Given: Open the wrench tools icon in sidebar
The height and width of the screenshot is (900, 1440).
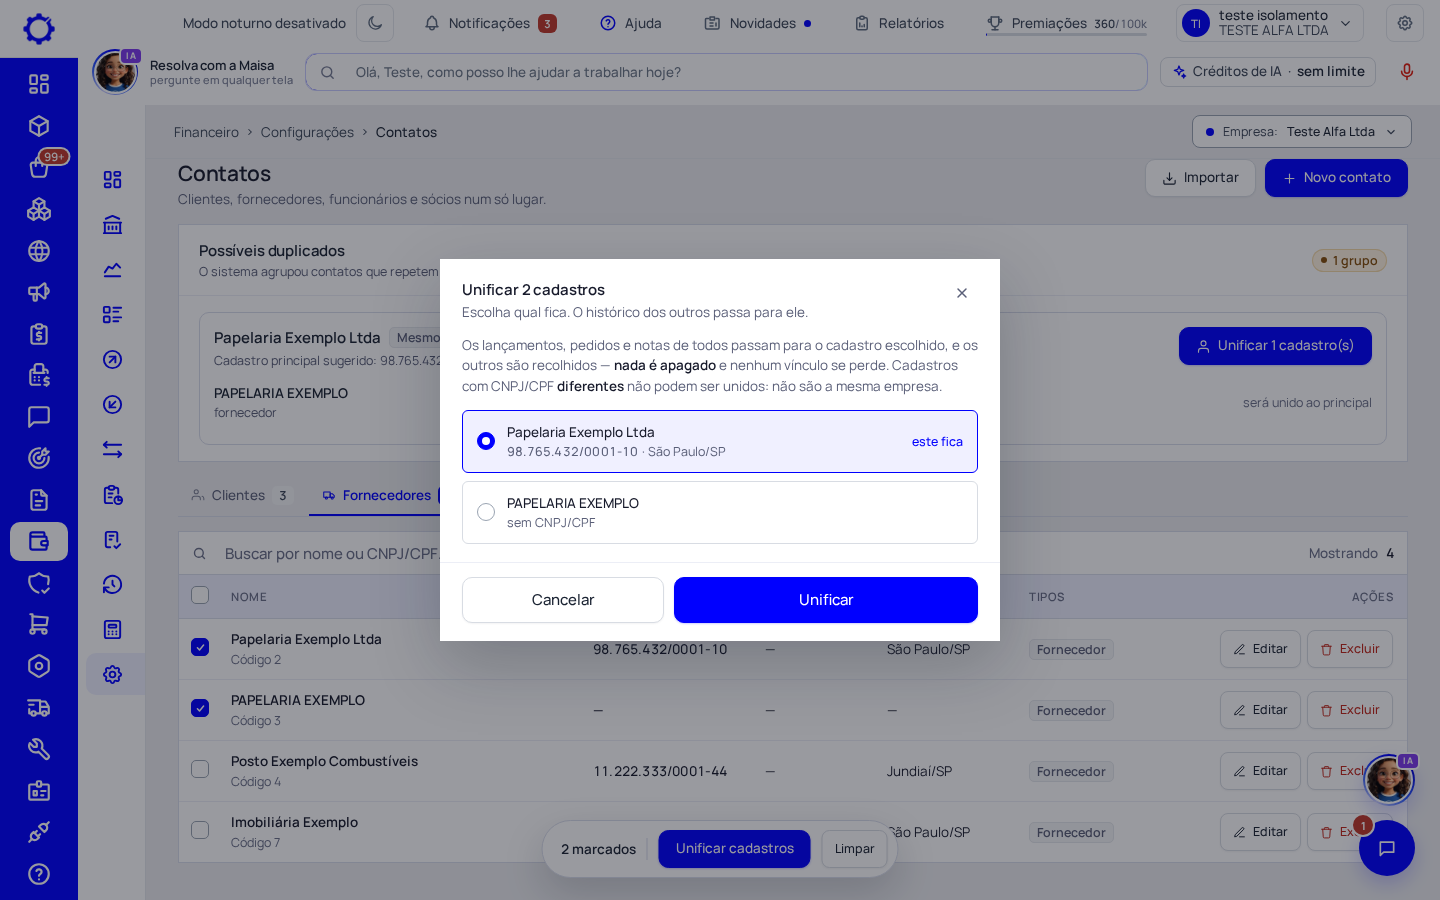Looking at the screenshot, I should 39,749.
